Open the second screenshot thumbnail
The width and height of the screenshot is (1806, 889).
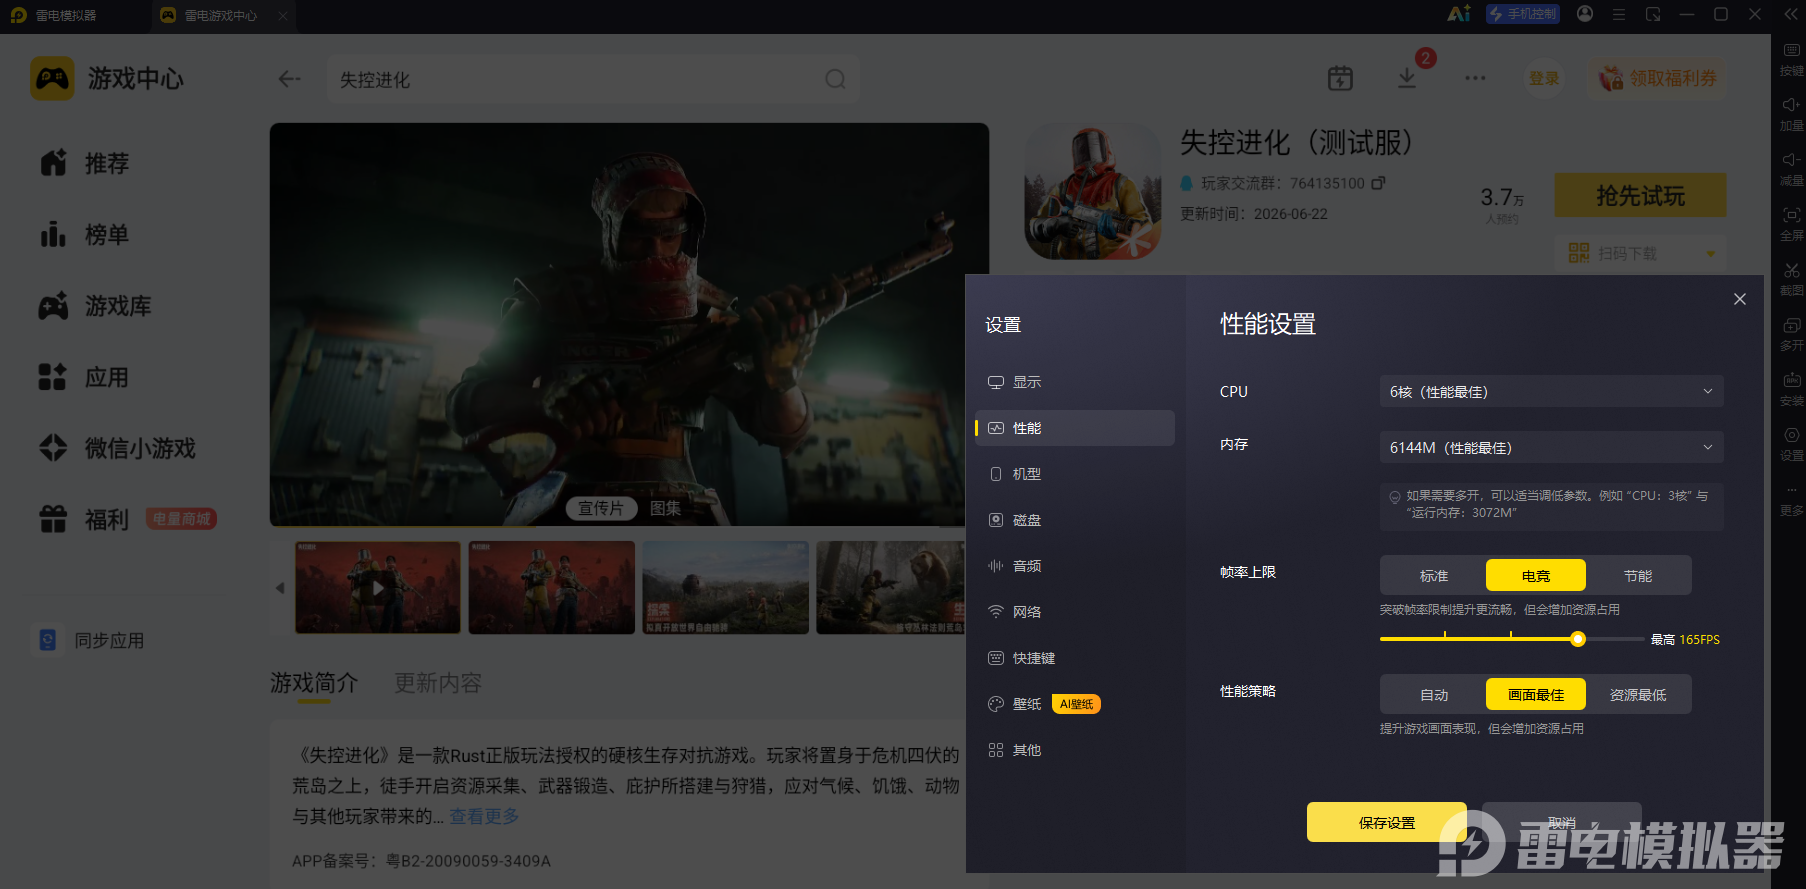pyautogui.click(x=552, y=587)
